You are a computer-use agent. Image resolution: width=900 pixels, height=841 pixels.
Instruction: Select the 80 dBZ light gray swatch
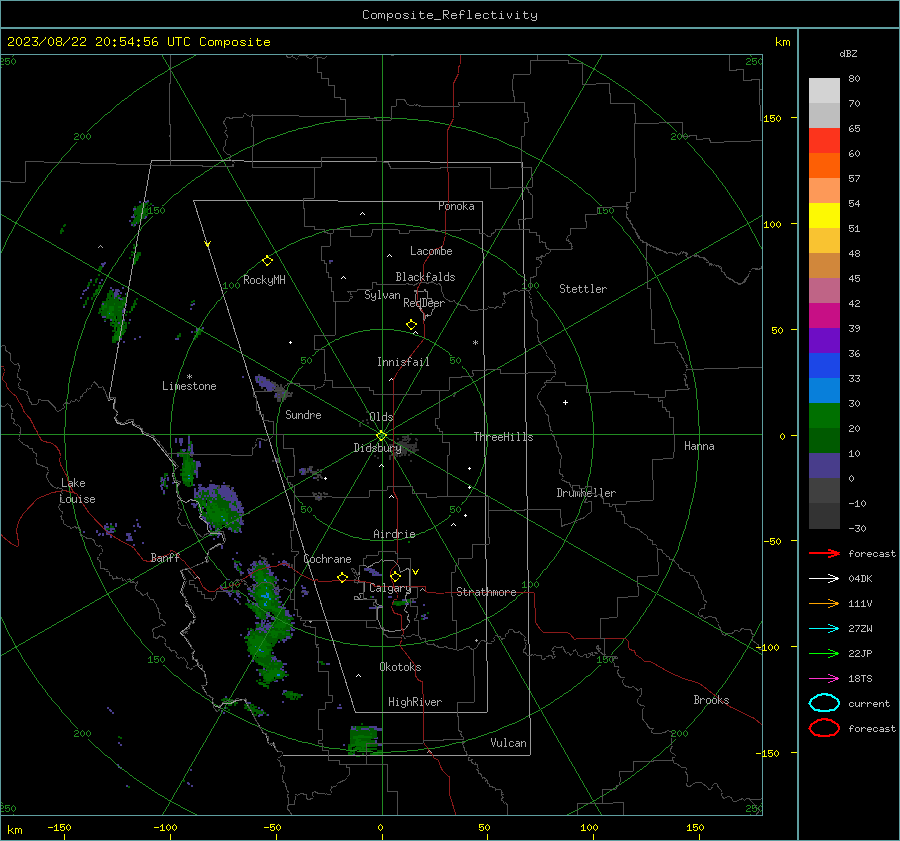pyautogui.click(x=824, y=90)
